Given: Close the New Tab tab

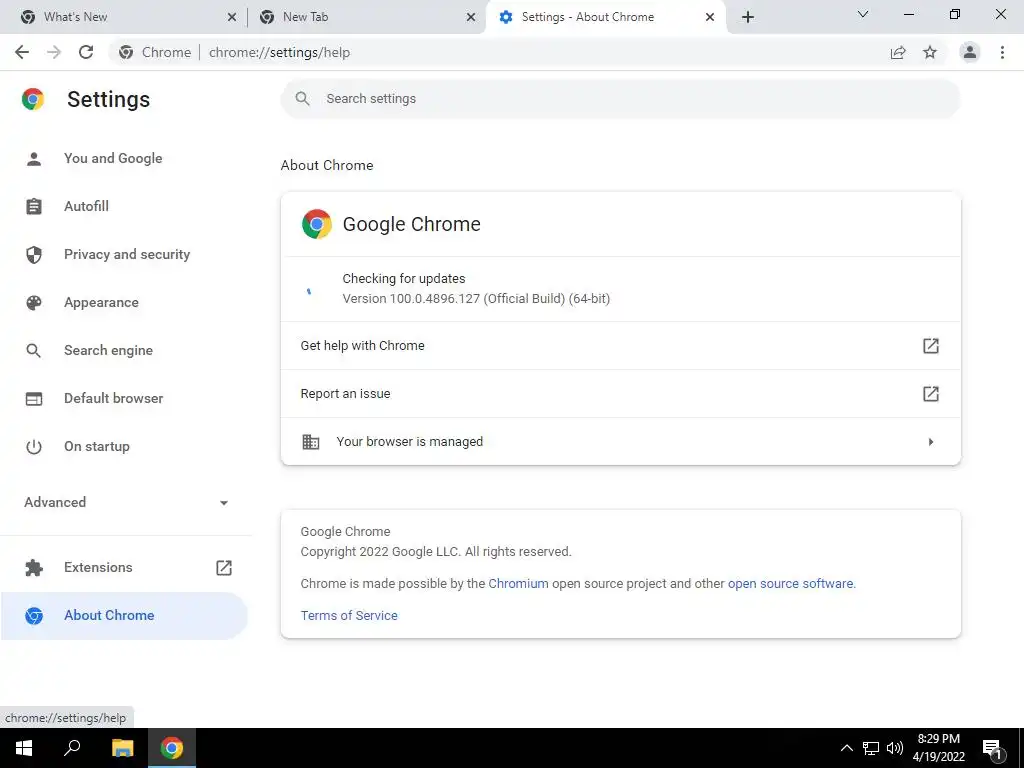Looking at the screenshot, I should (x=471, y=17).
